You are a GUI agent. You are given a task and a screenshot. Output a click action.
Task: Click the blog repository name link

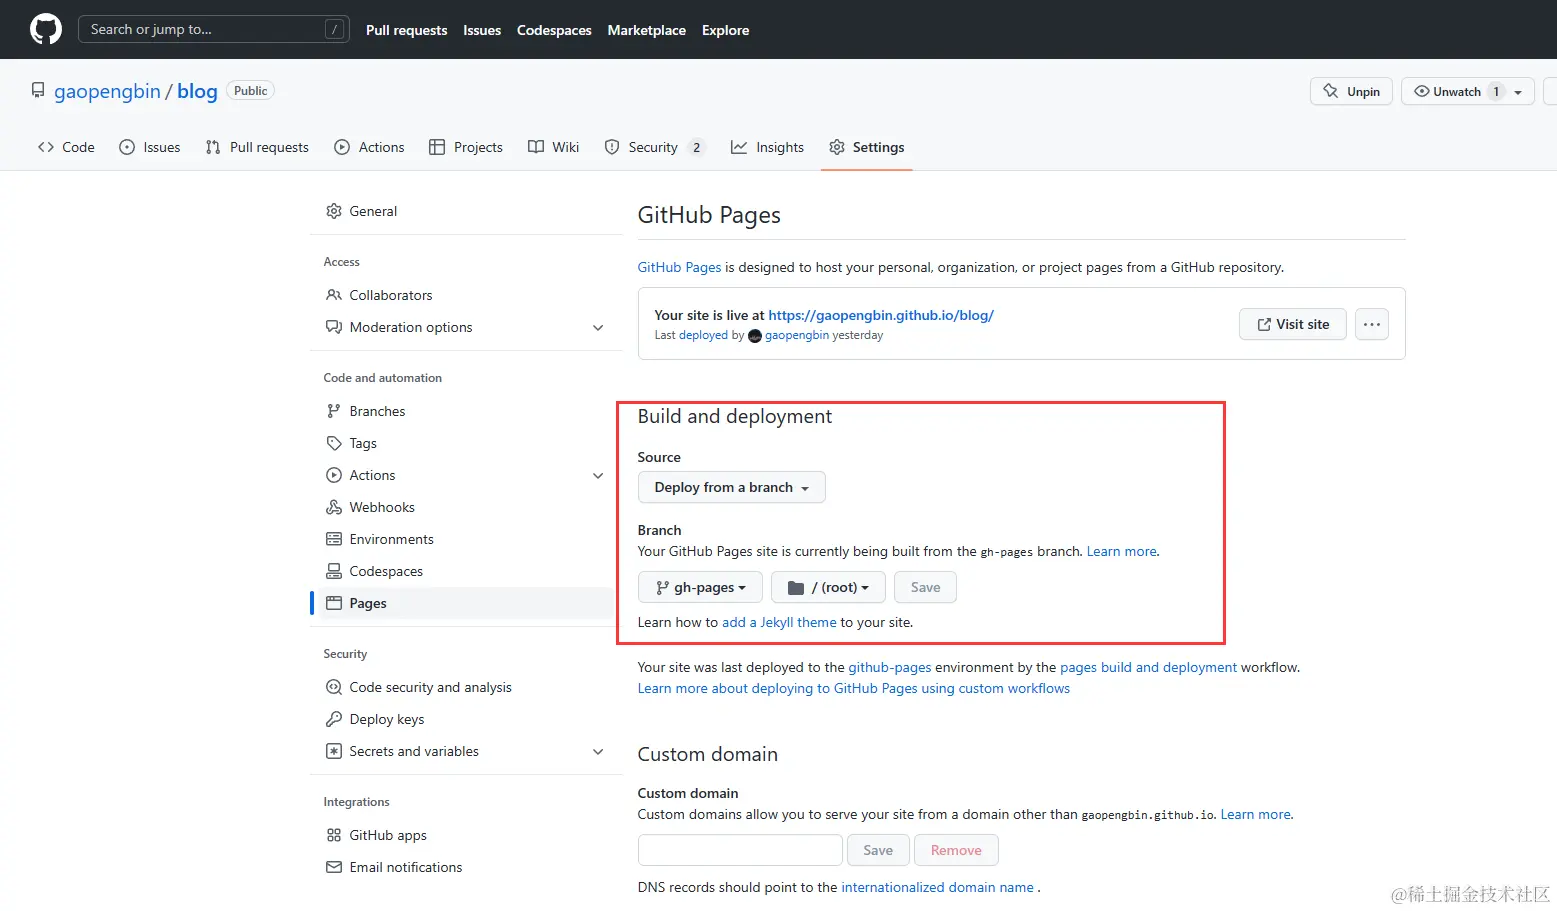[x=197, y=91]
